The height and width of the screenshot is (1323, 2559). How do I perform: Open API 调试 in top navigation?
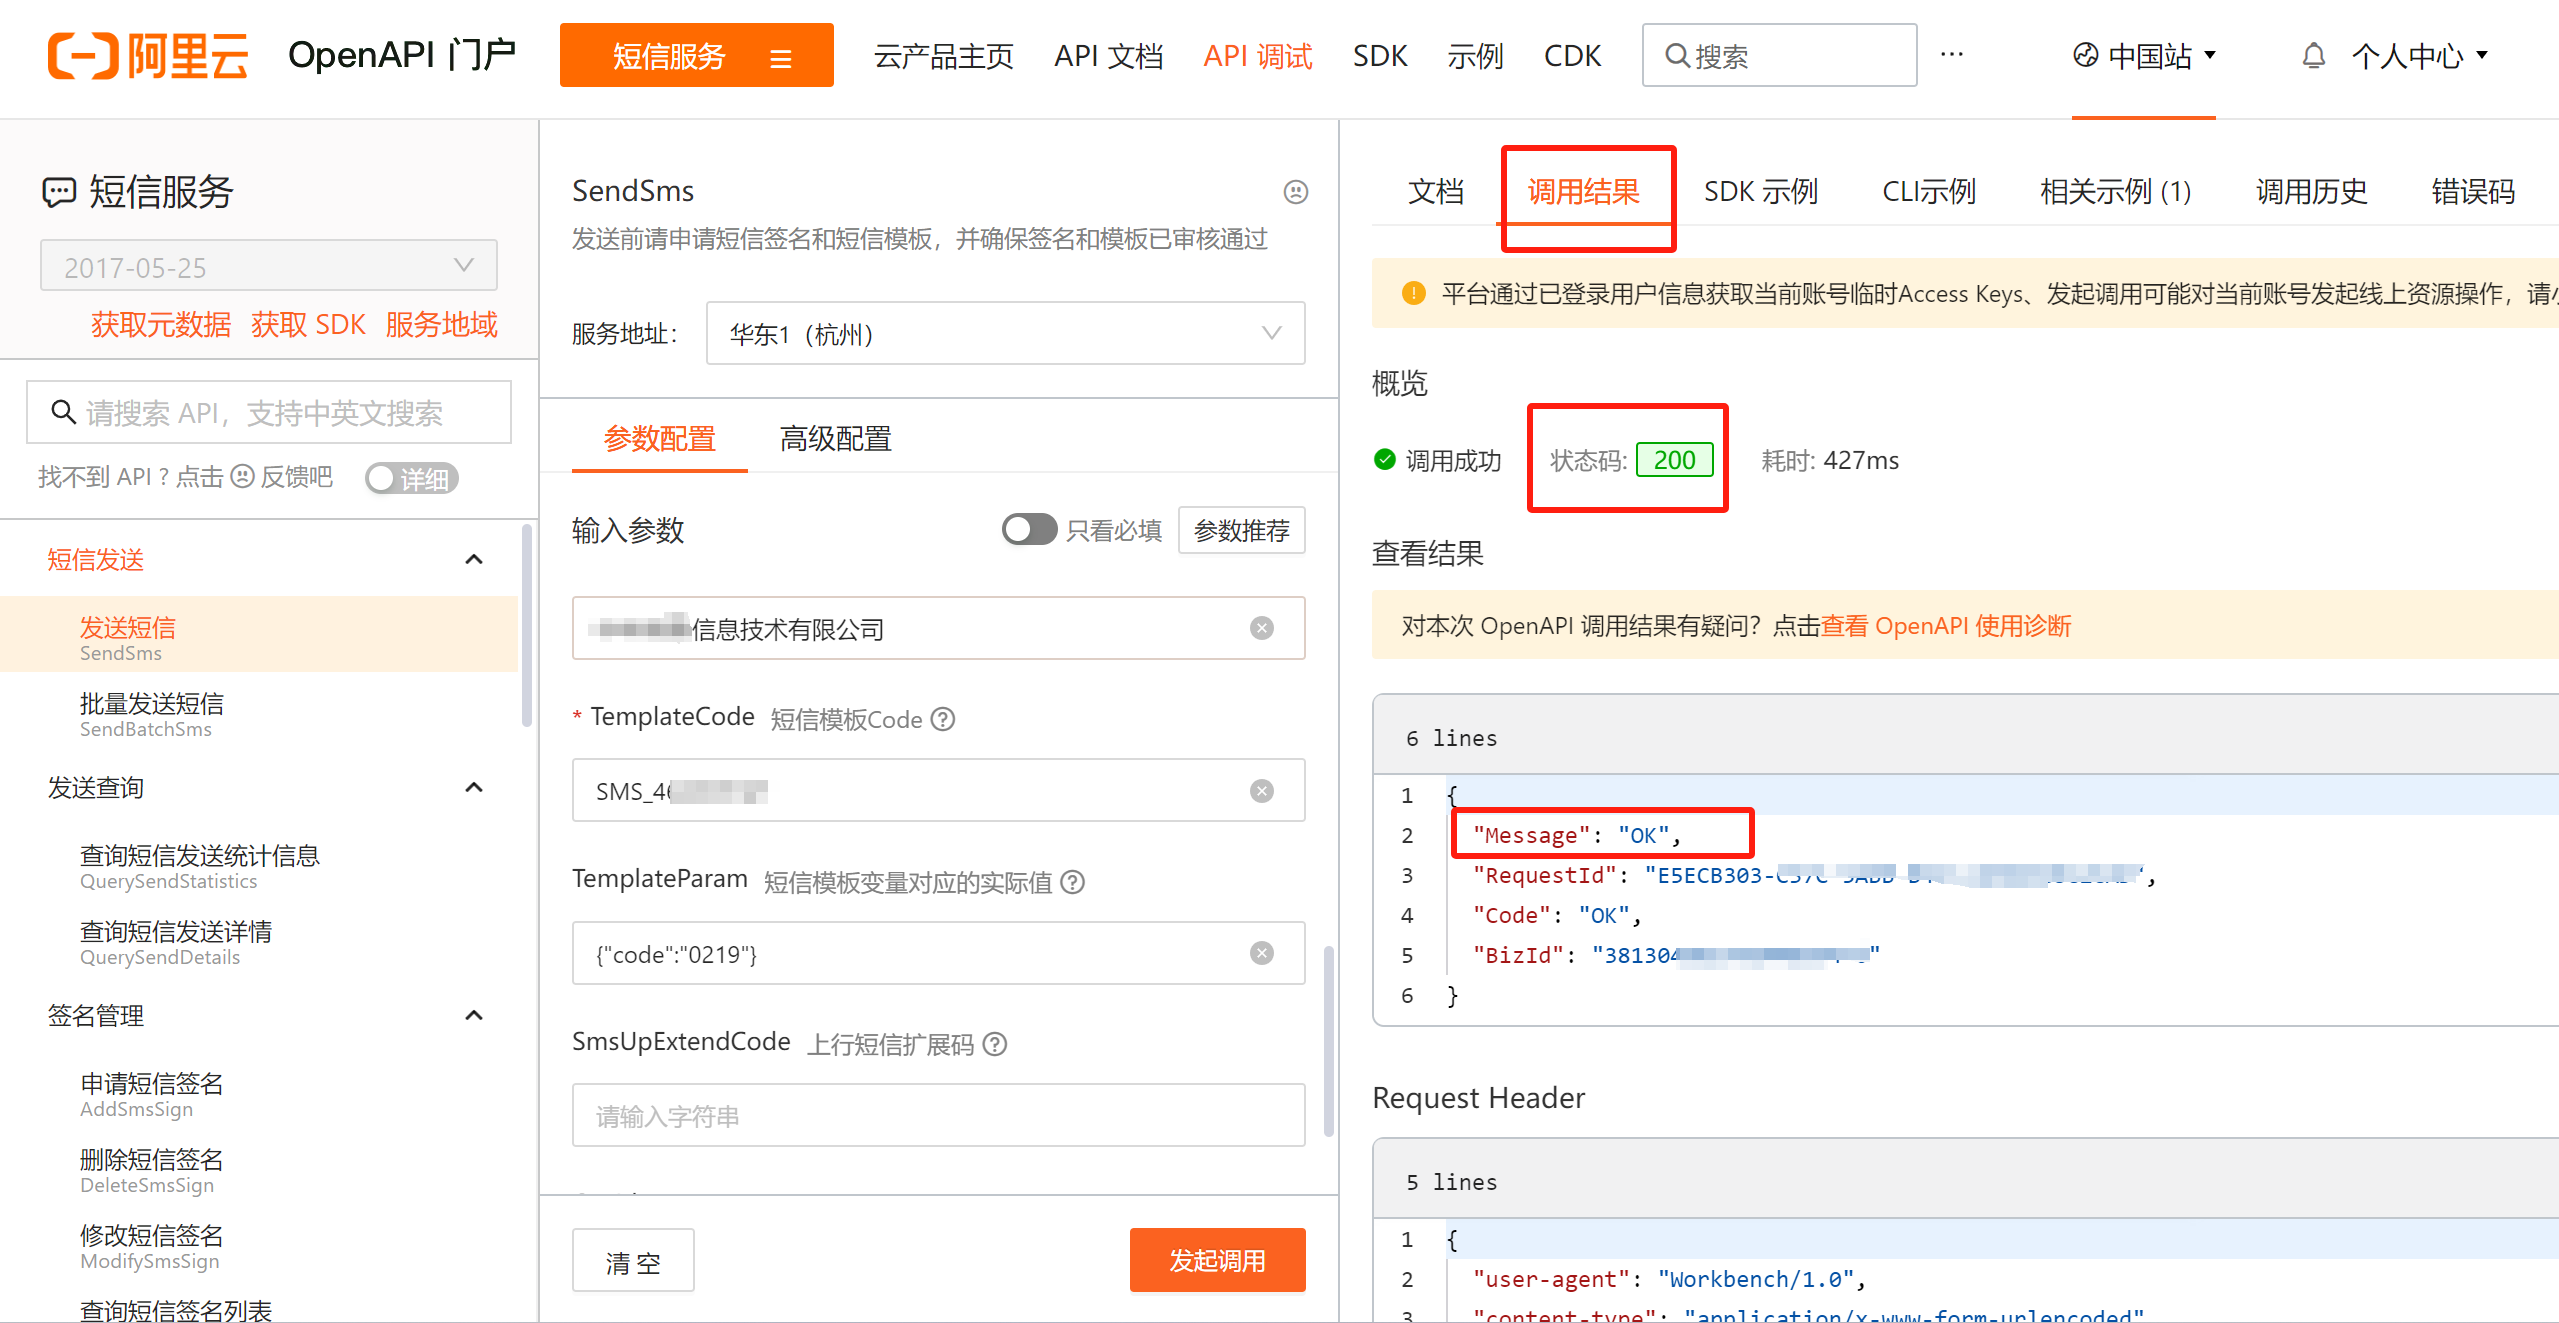tap(1258, 56)
